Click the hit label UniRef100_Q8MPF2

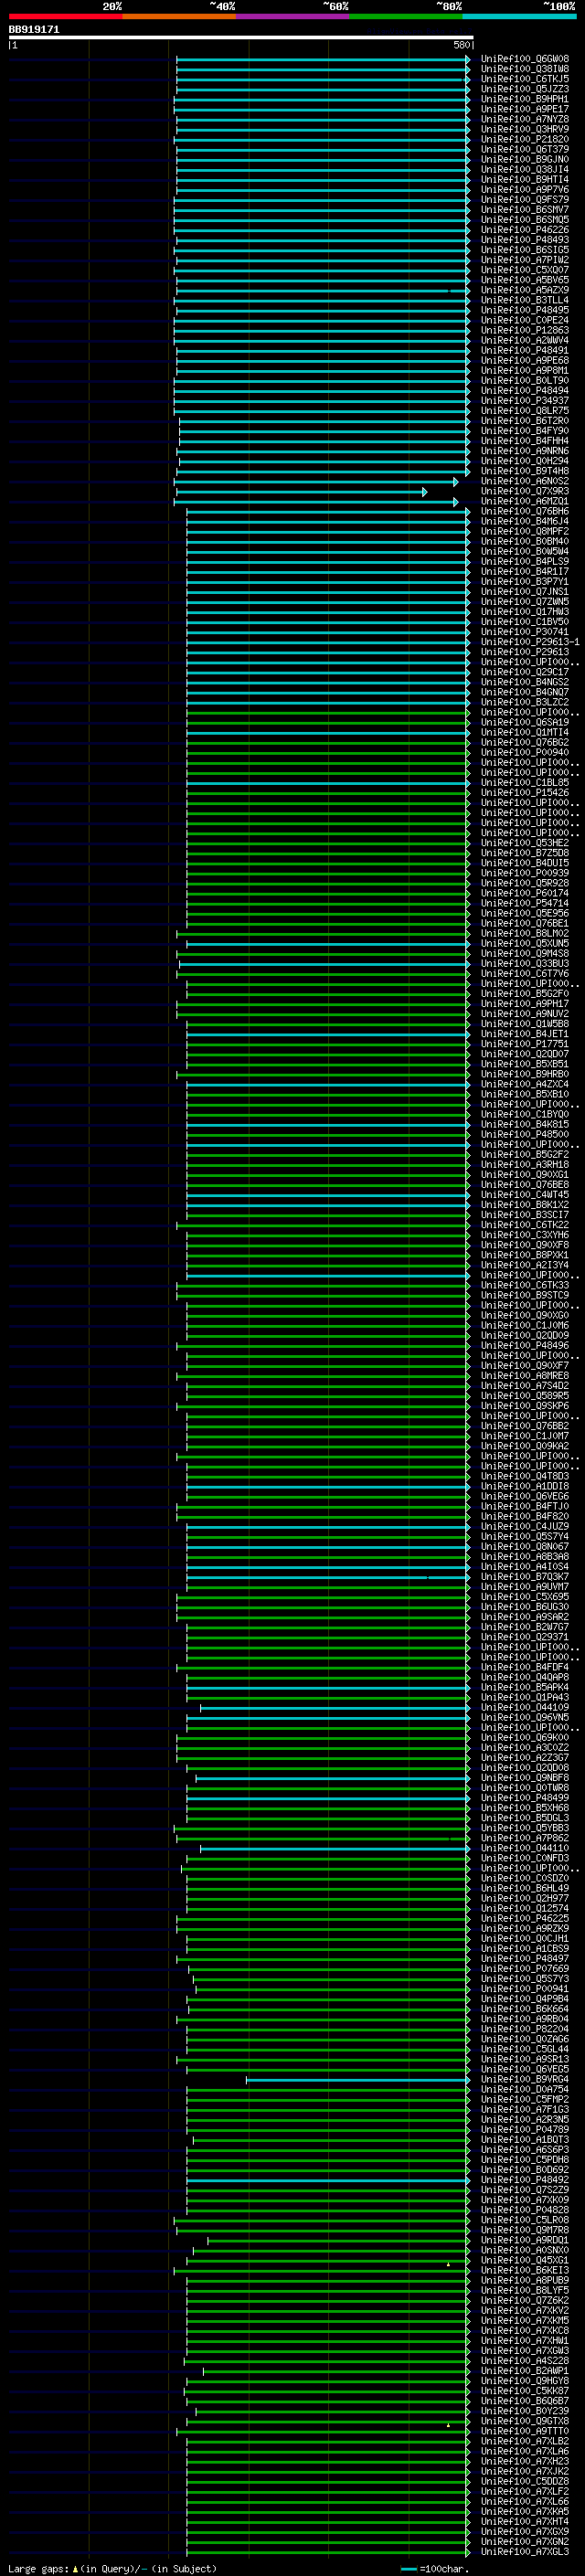(525, 531)
